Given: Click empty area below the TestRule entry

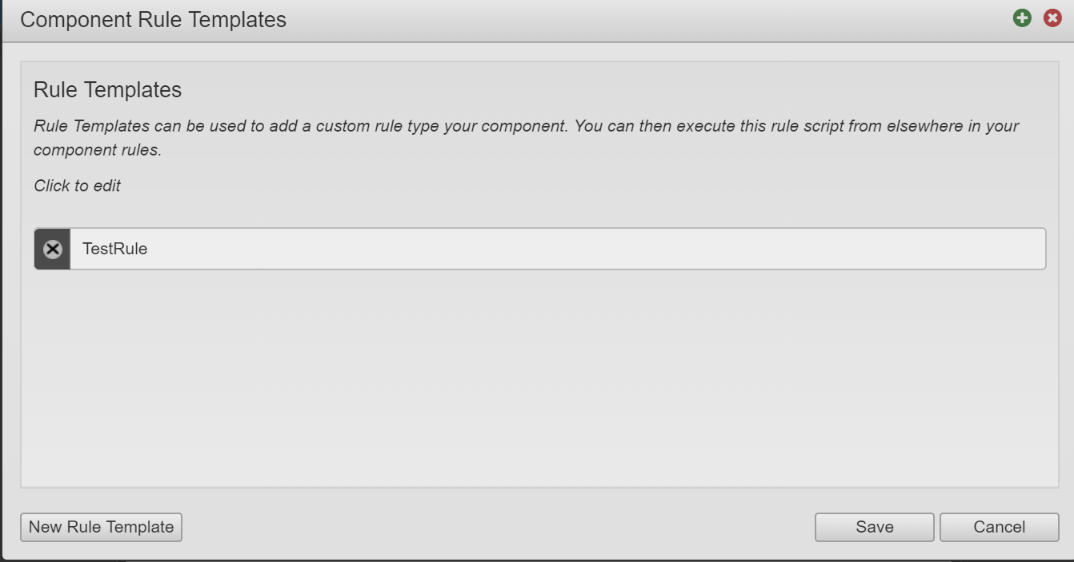Looking at the screenshot, I should (x=540, y=377).
